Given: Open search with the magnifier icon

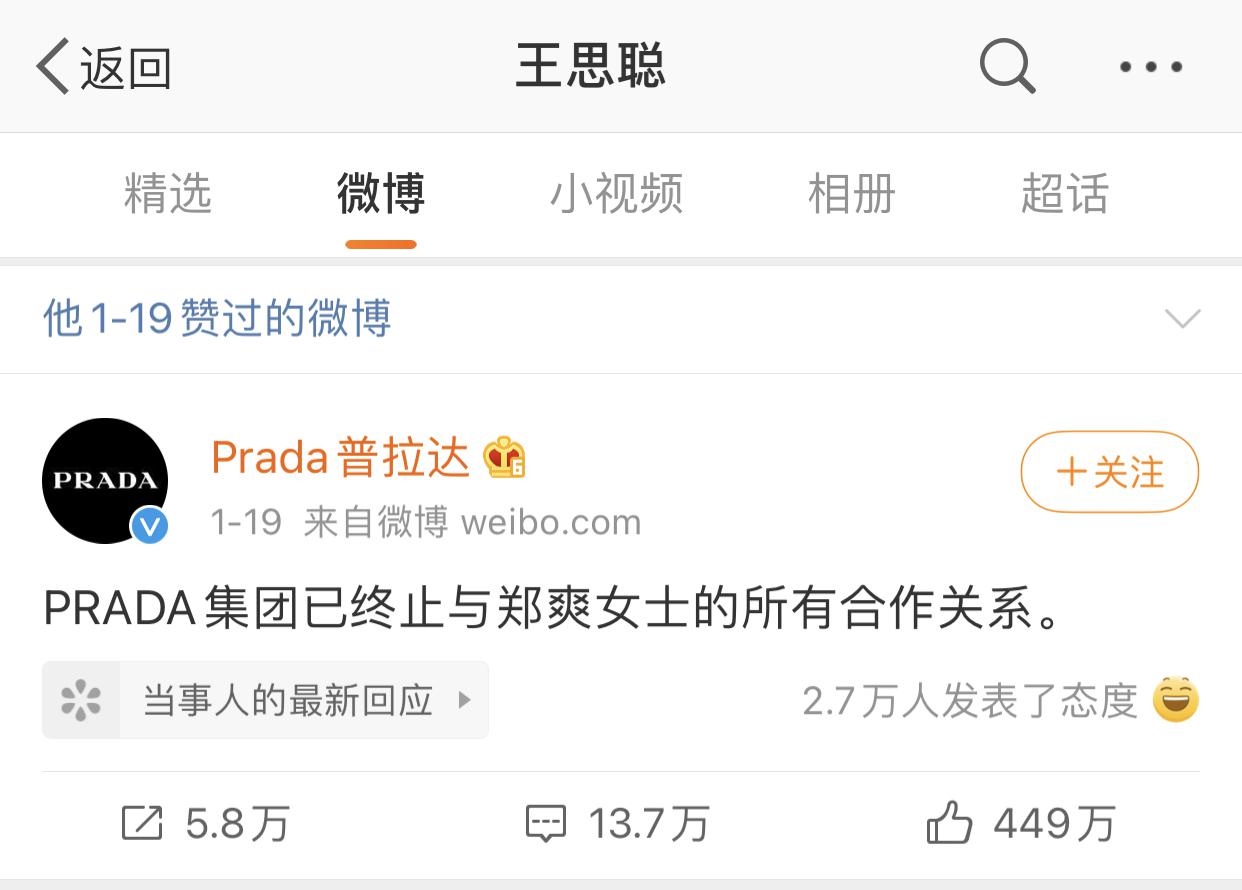Looking at the screenshot, I should click(x=1006, y=67).
